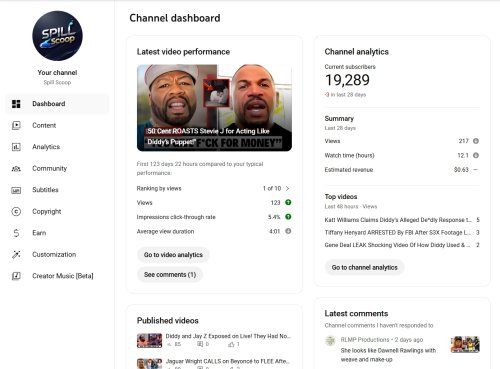Click the Subtitles icon in sidebar

pyautogui.click(x=16, y=190)
